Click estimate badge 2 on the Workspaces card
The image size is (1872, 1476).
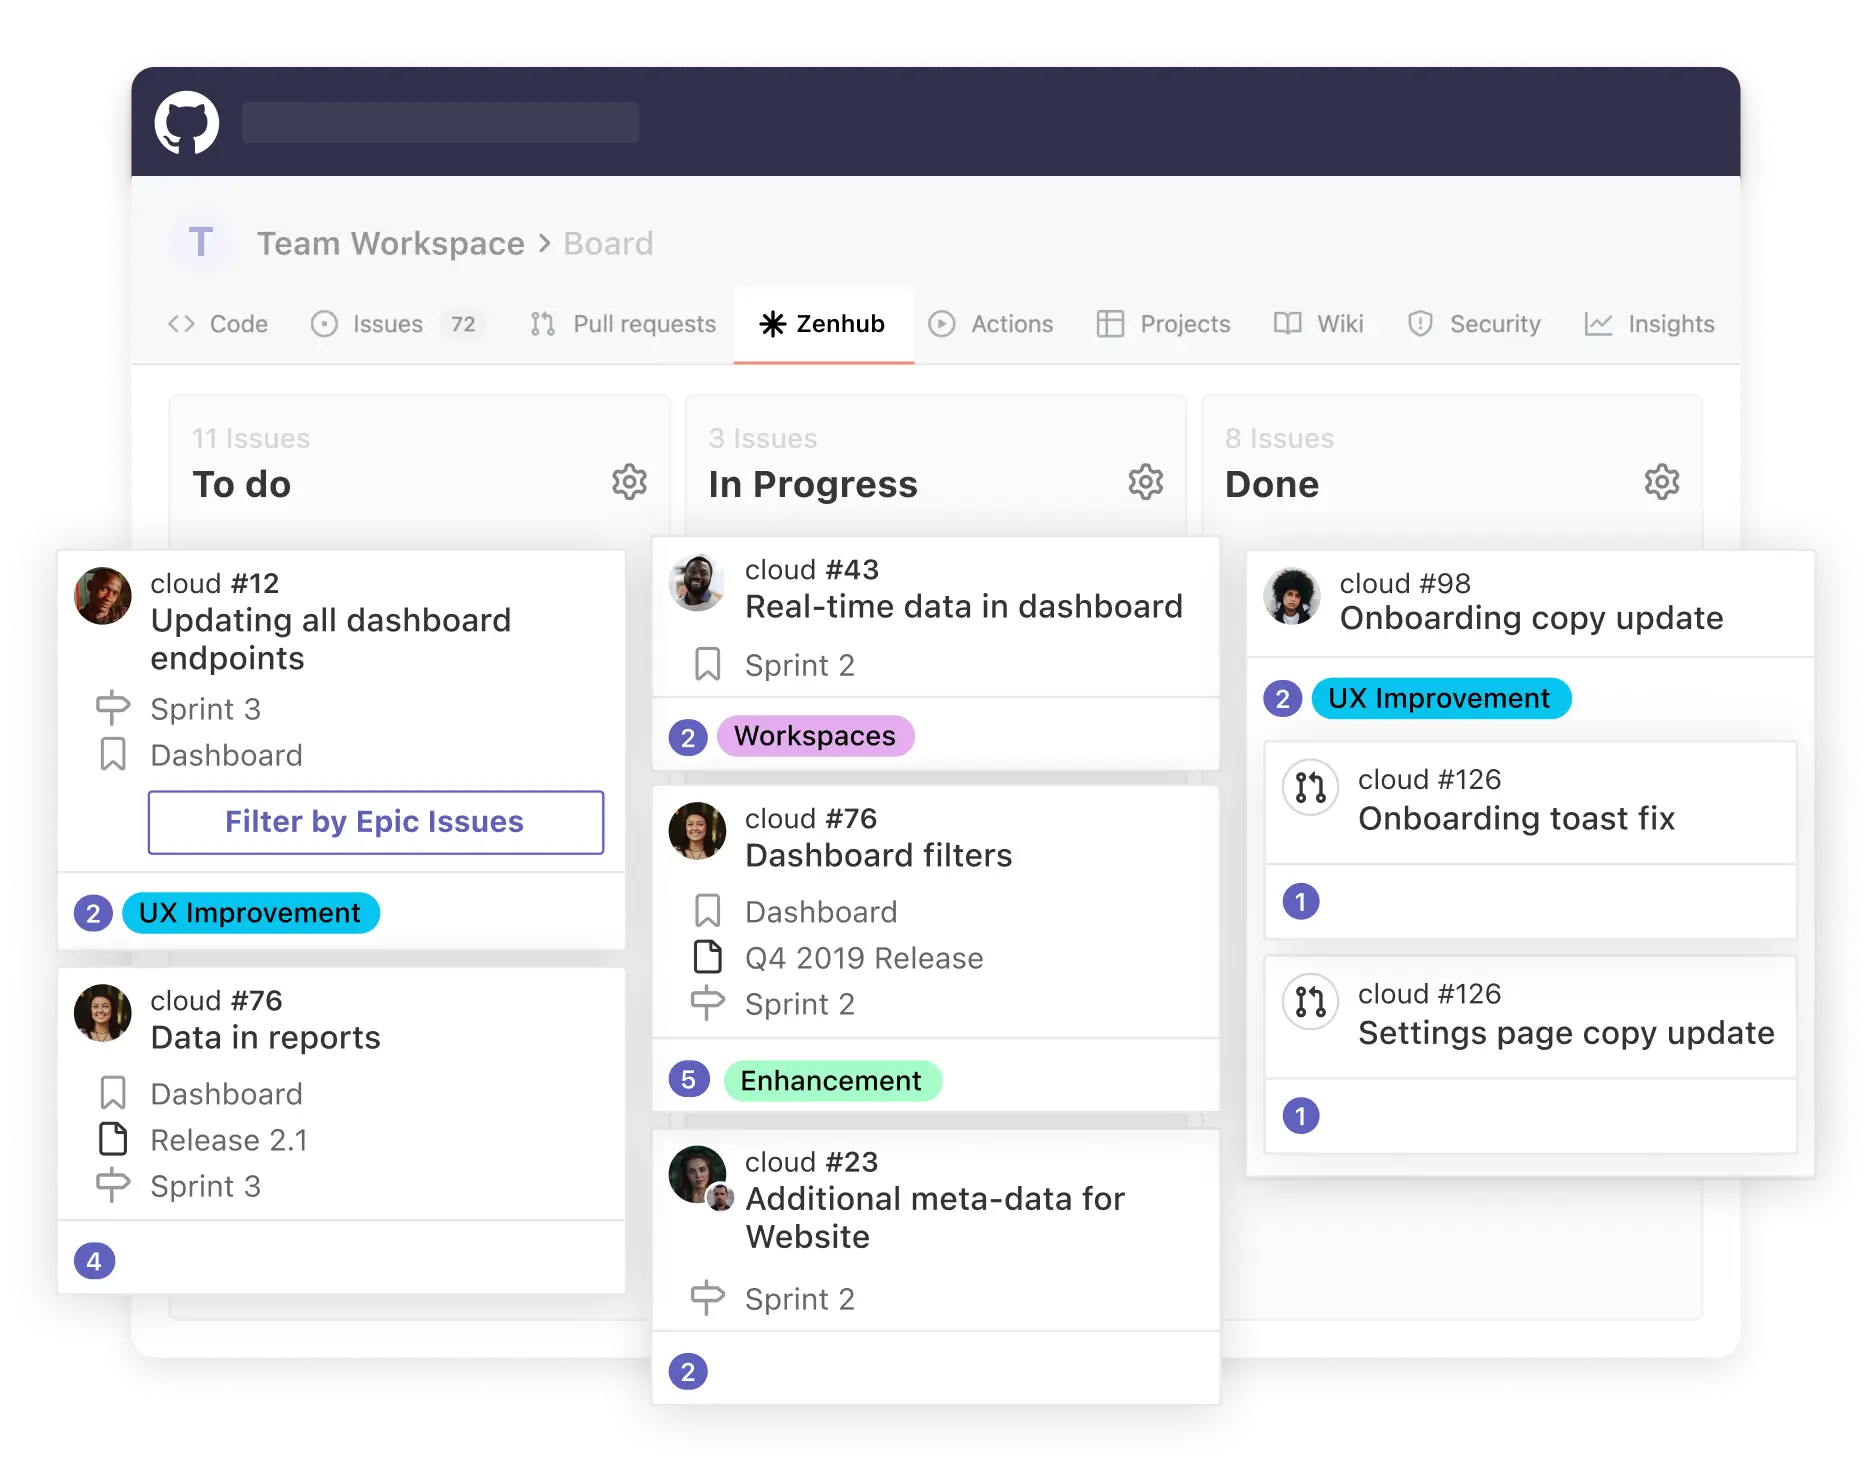click(x=688, y=738)
